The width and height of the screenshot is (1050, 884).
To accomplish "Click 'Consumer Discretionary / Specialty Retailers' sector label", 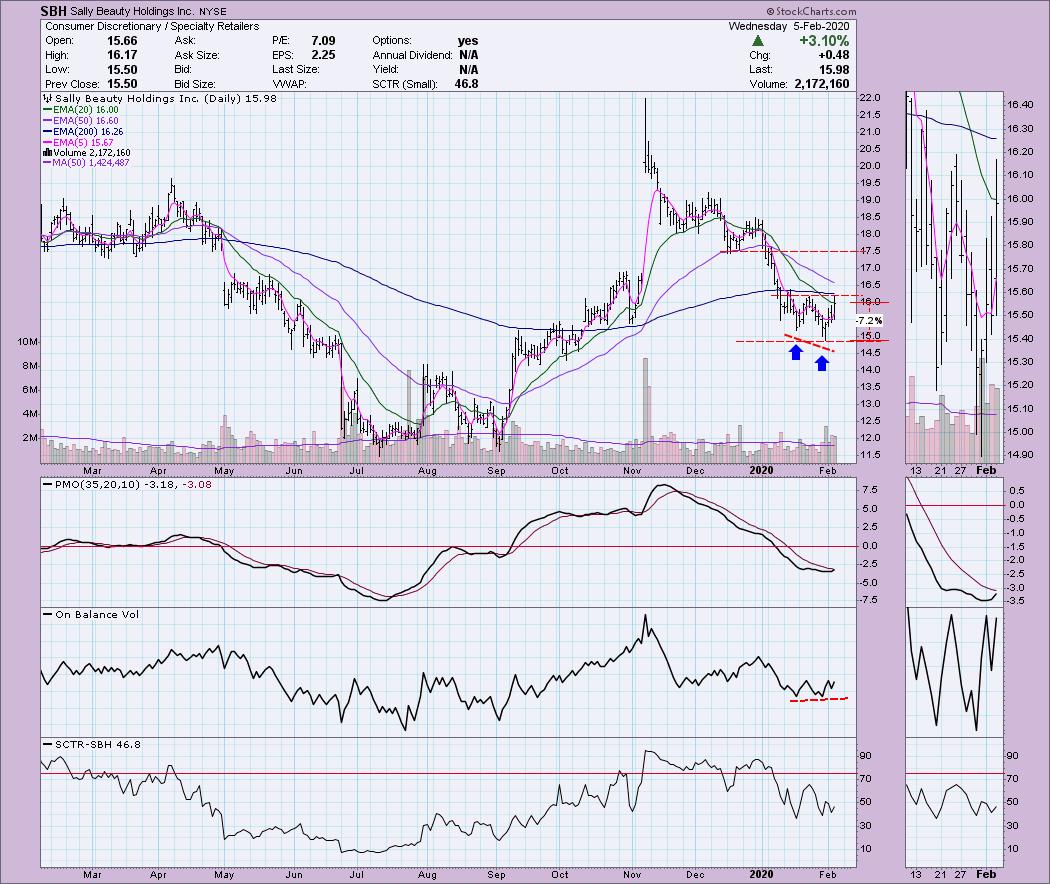I will point(152,26).
